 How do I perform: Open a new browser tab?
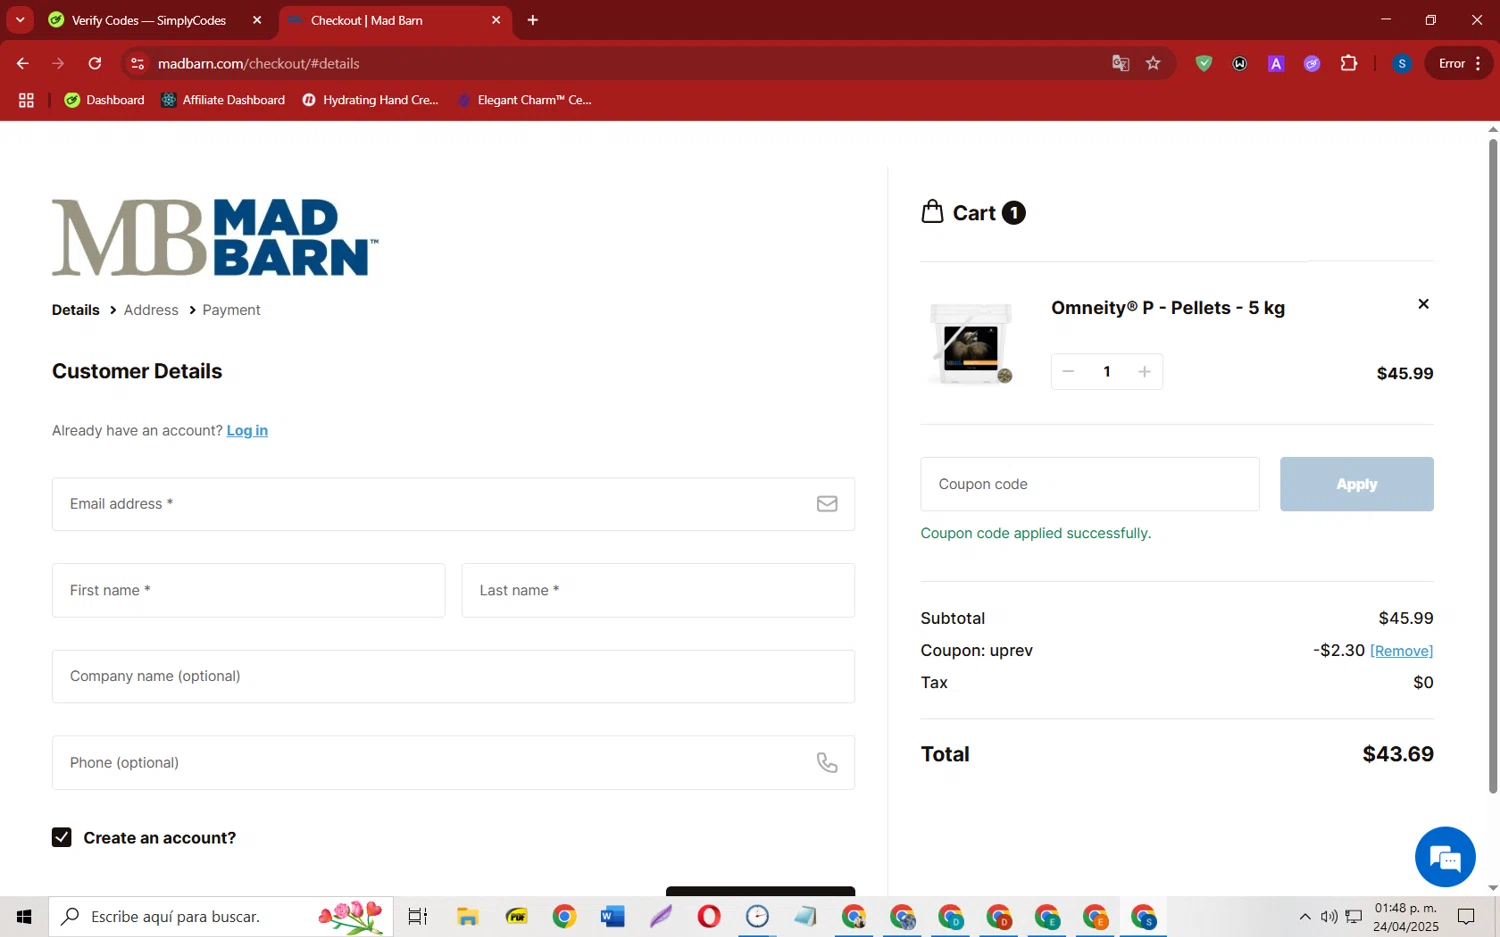point(533,20)
